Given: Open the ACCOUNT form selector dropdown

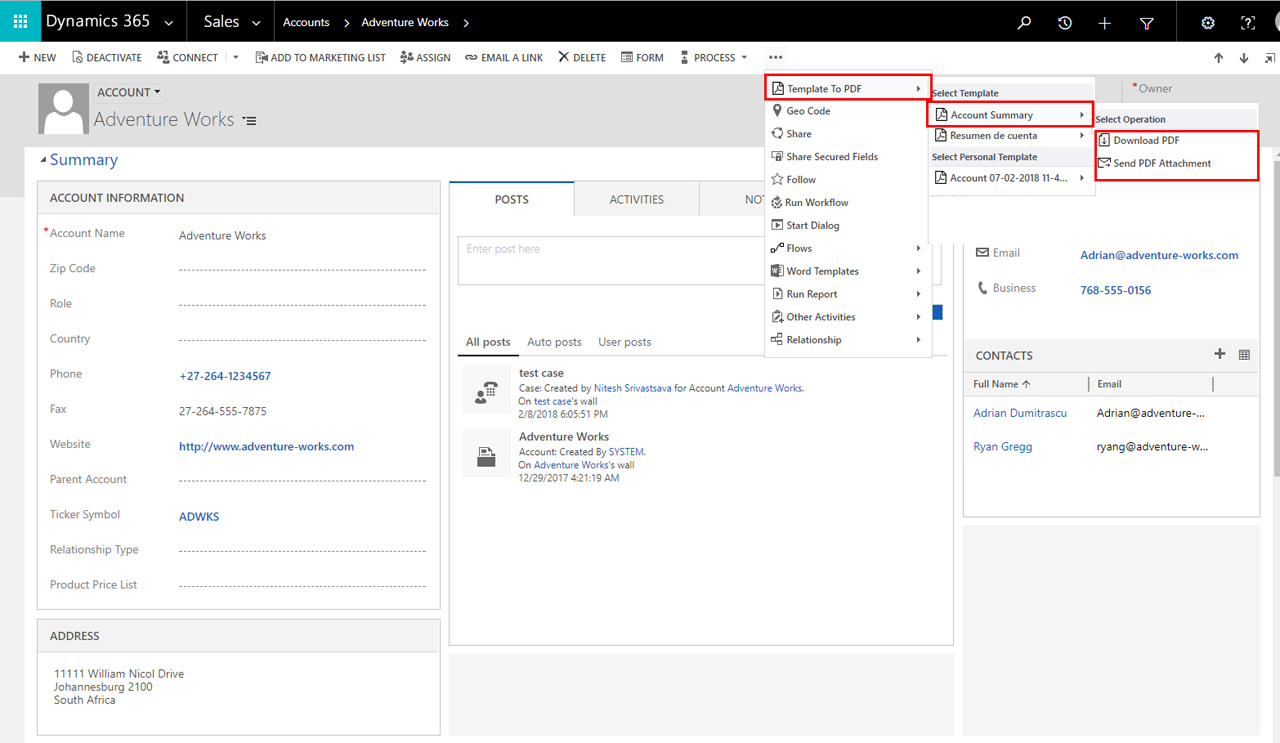Looking at the screenshot, I should (130, 92).
